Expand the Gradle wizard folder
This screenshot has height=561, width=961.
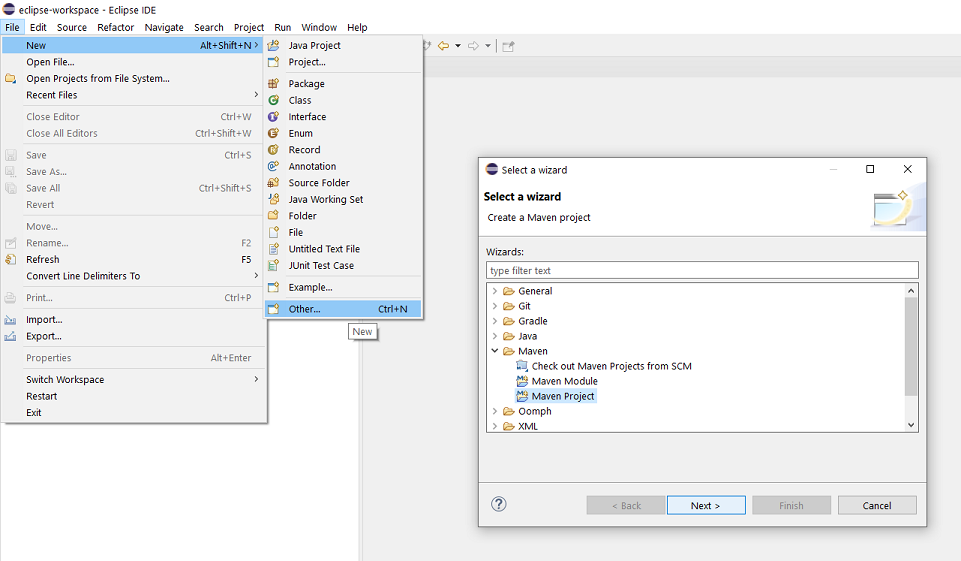point(494,321)
